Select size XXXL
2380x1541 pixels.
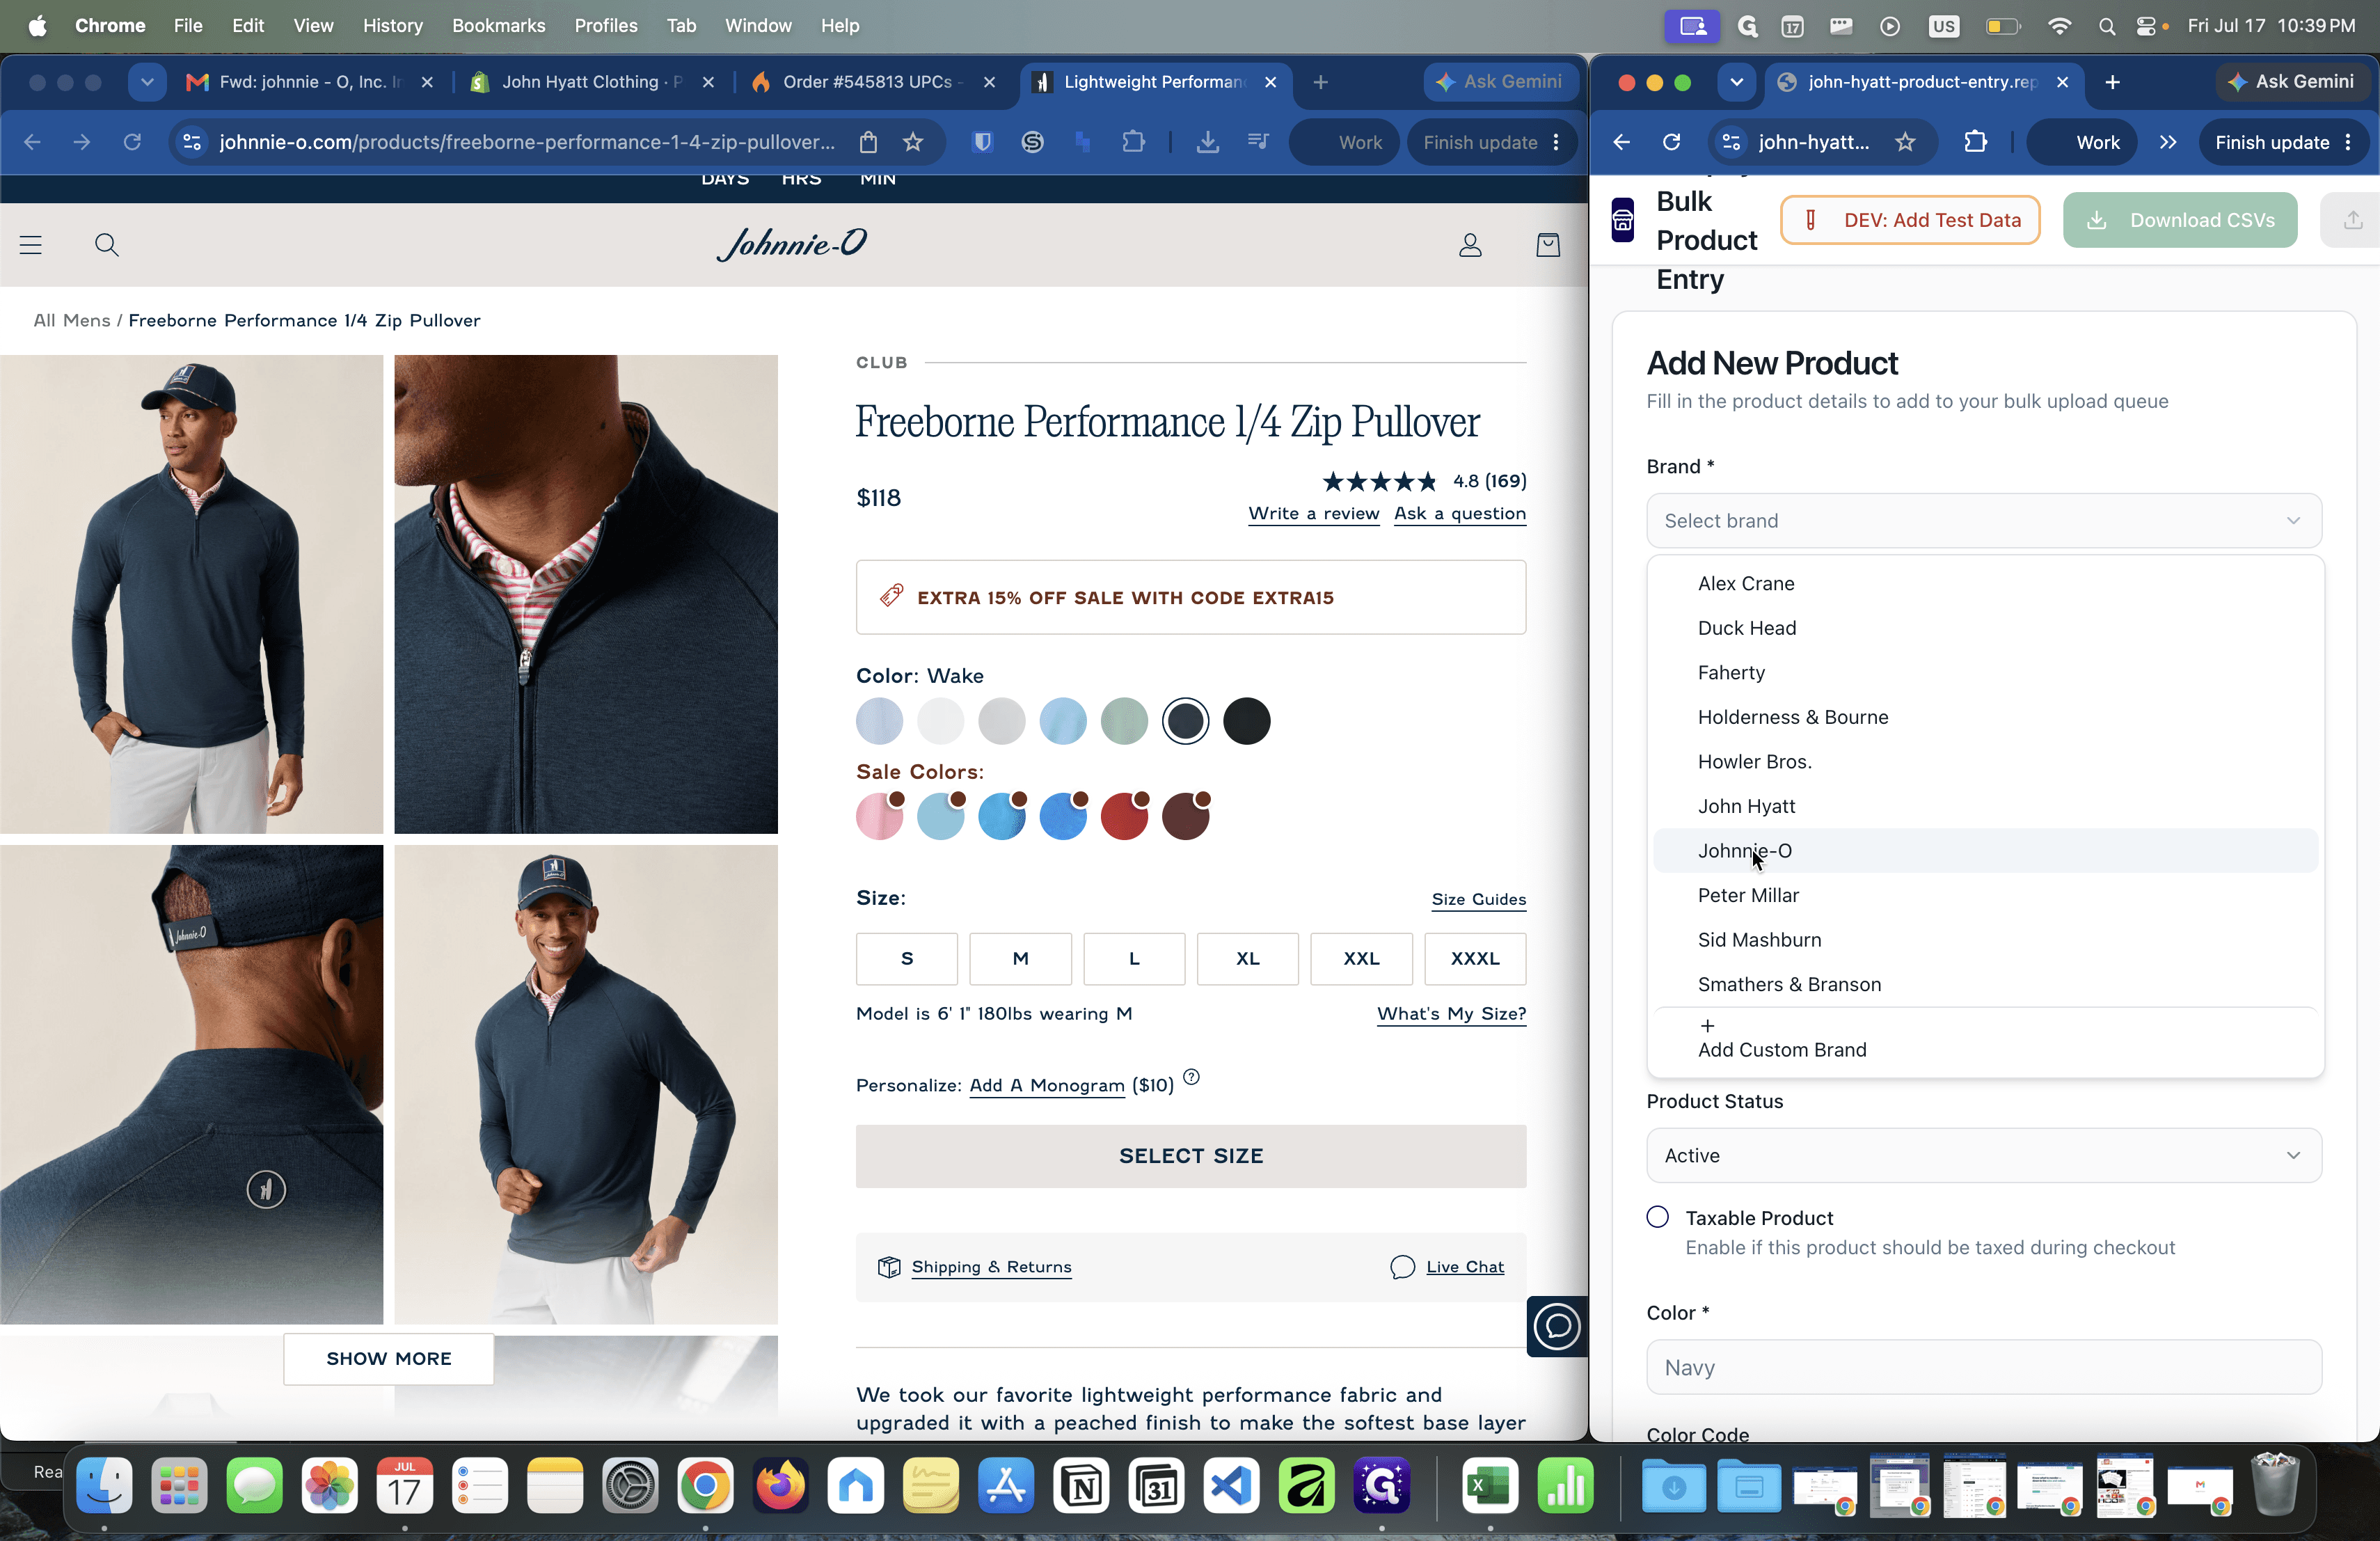(x=1475, y=958)
